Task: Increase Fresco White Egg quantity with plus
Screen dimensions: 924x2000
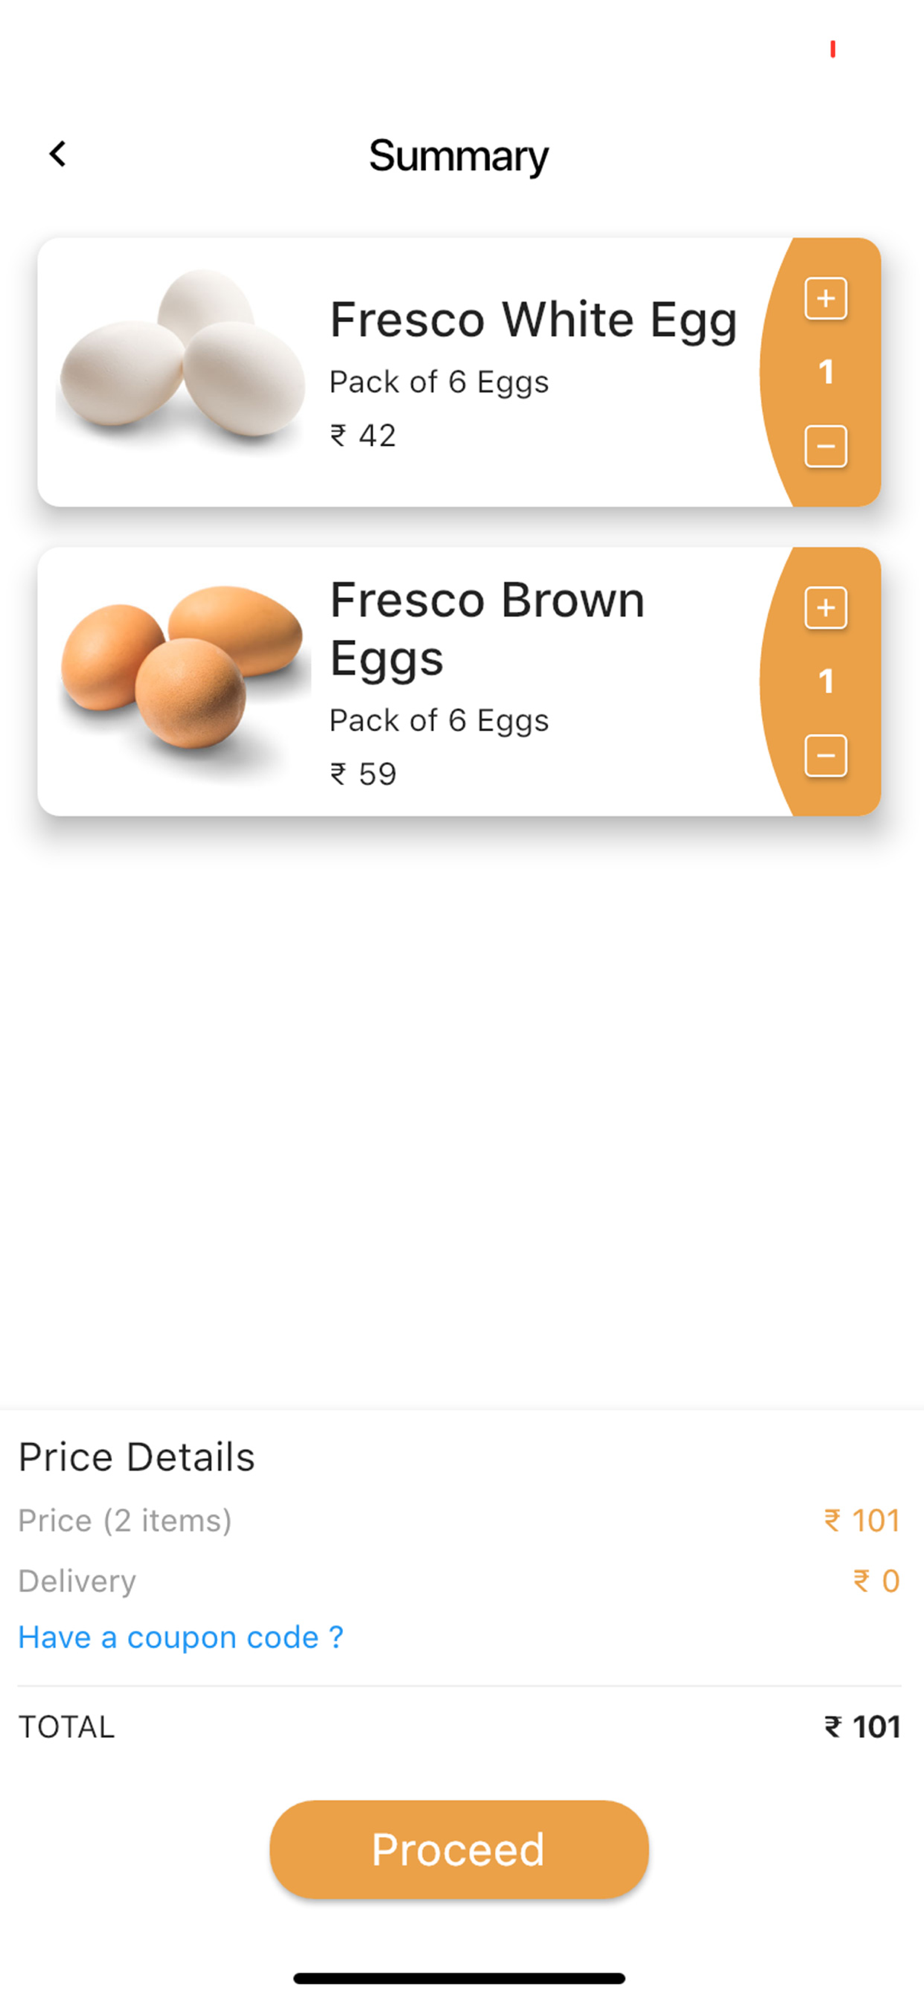Action: [x=826, y=298]
